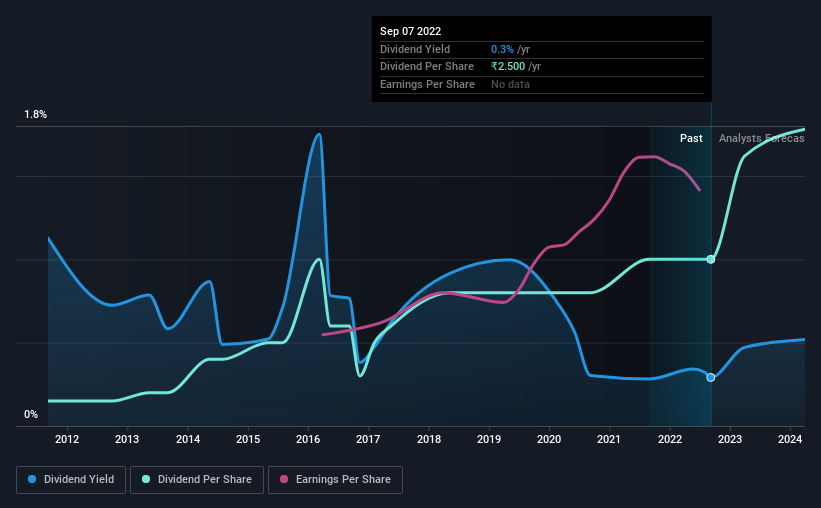821x508 pixels.
Task: Click the 1.8% y-axis label
Action: tap(36, 114)
